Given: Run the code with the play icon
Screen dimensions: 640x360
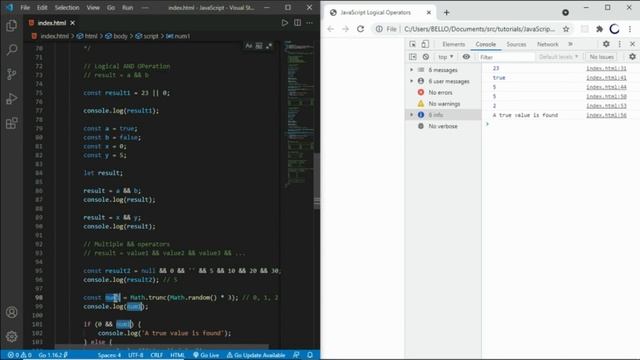Looking at the screenshot, I should [284, 23].
